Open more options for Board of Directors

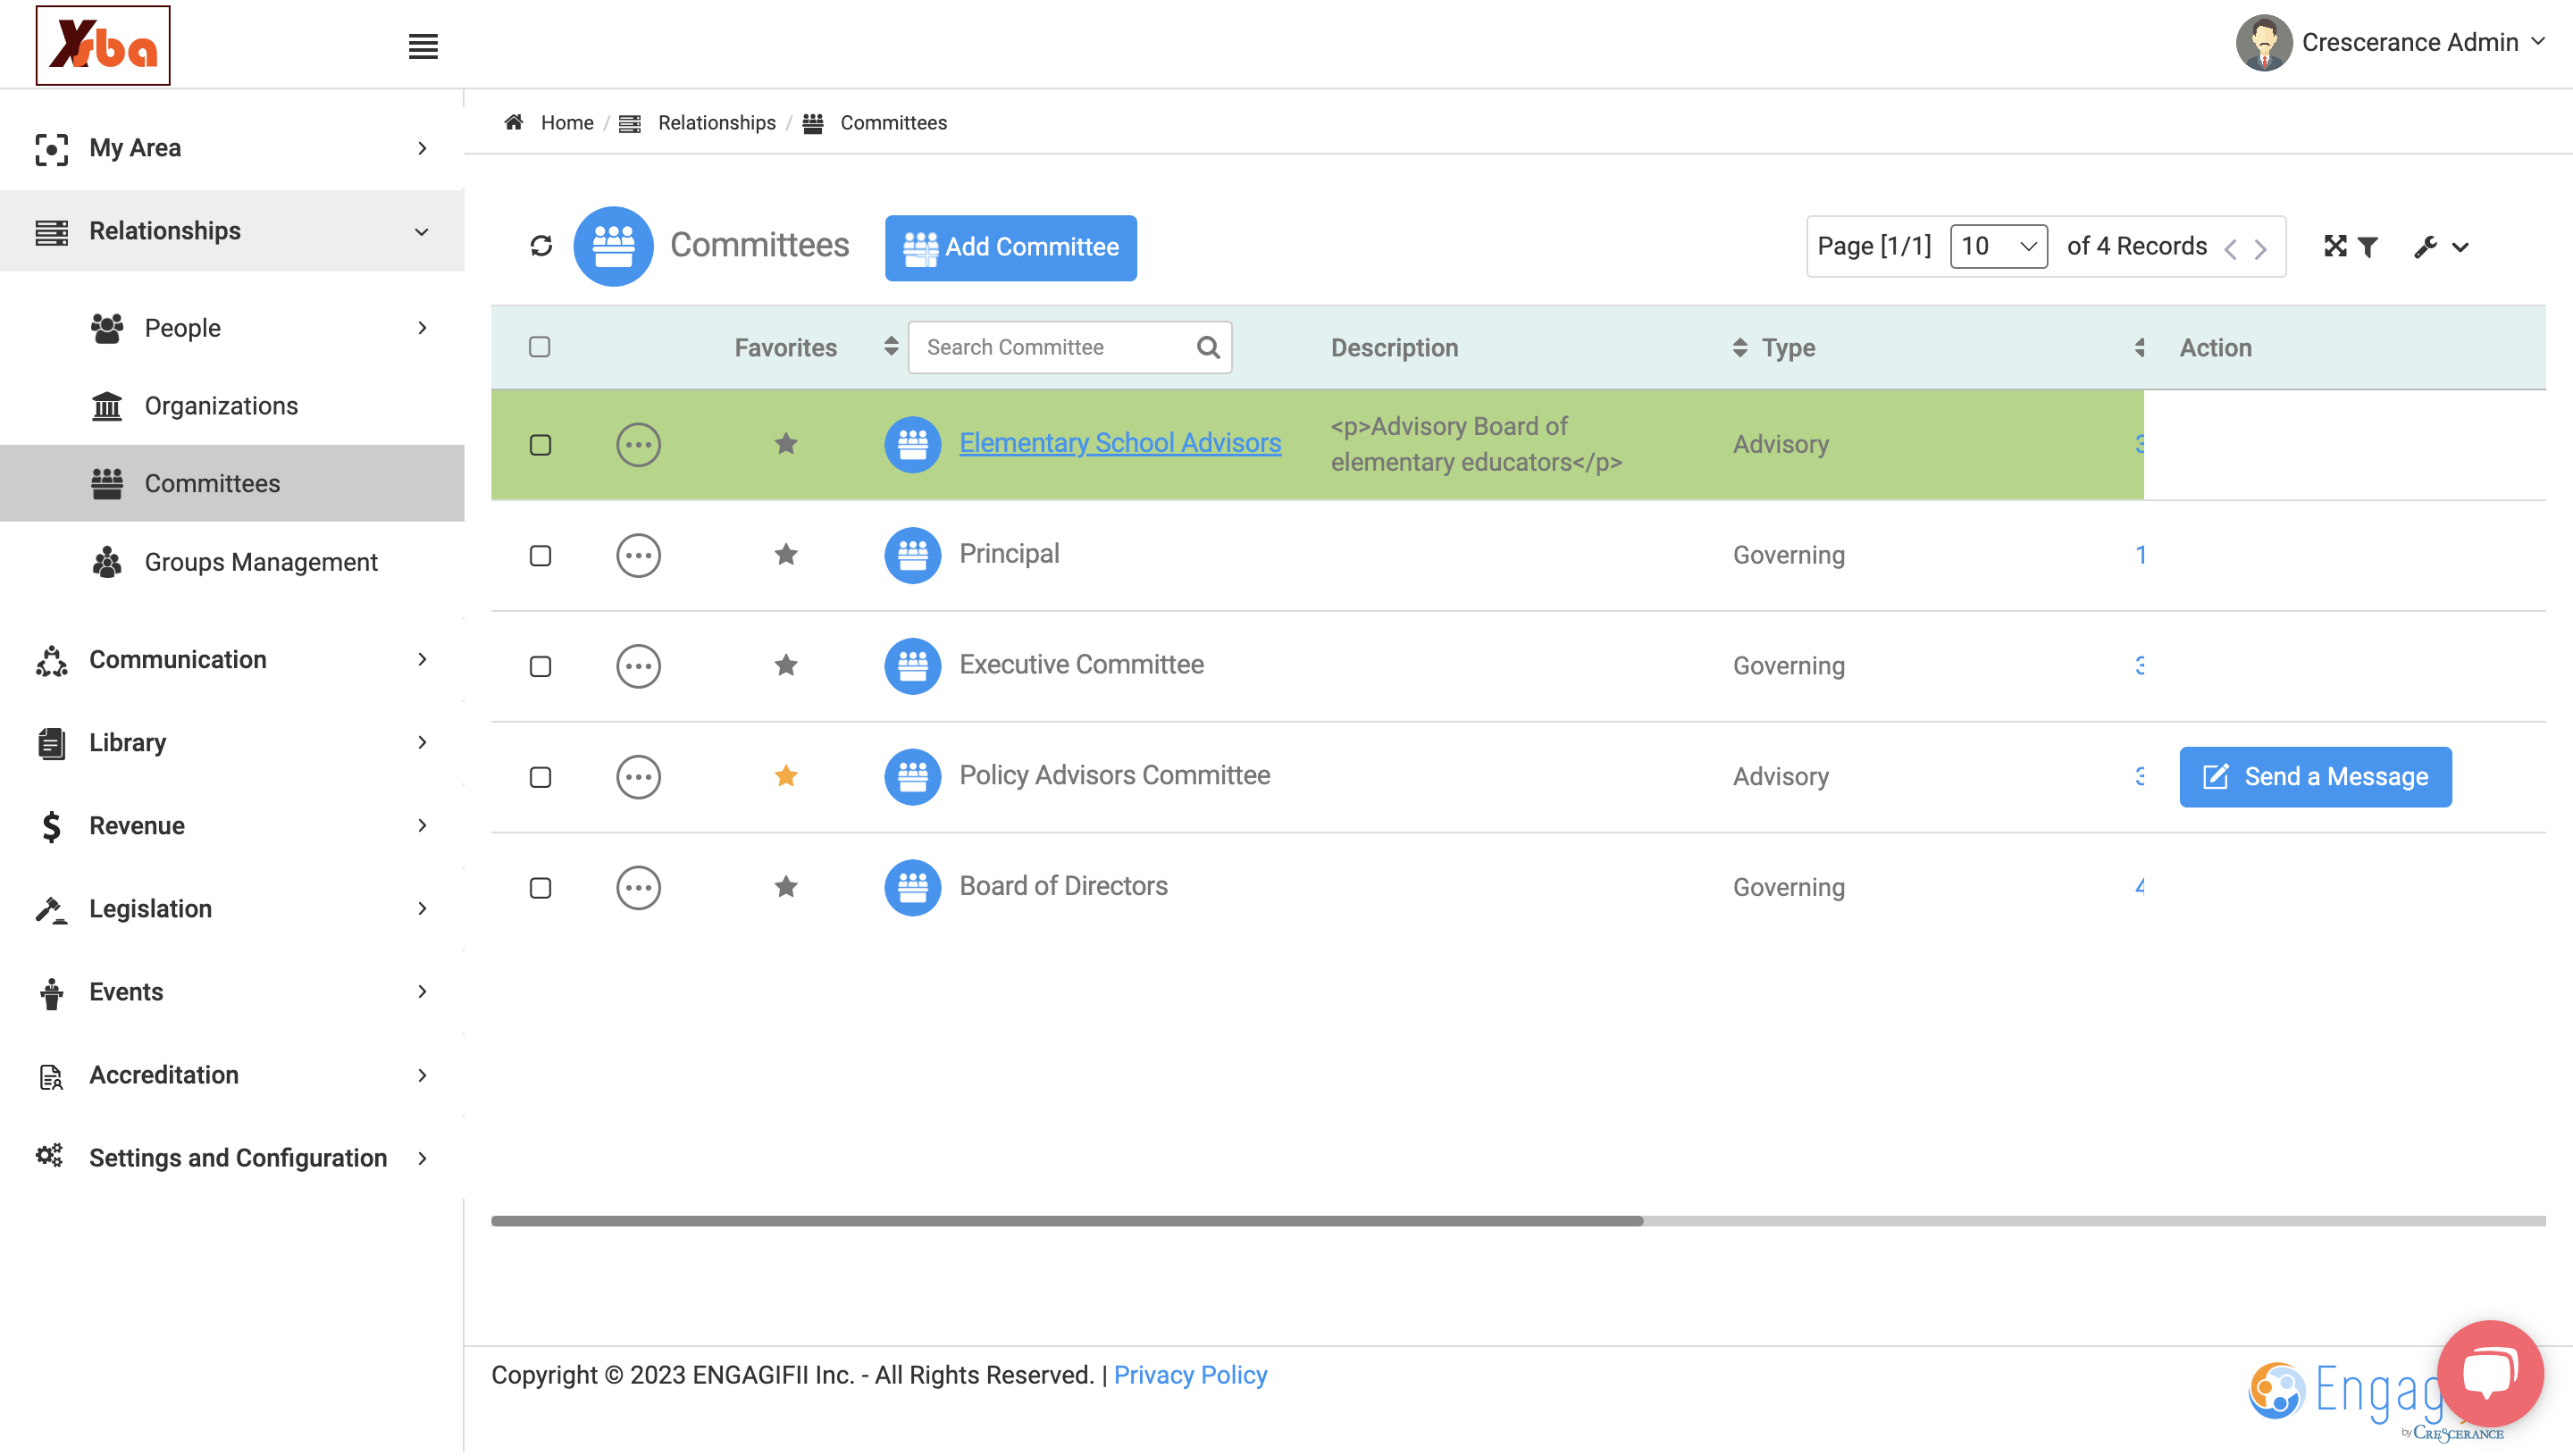click(x=638, y=887)
